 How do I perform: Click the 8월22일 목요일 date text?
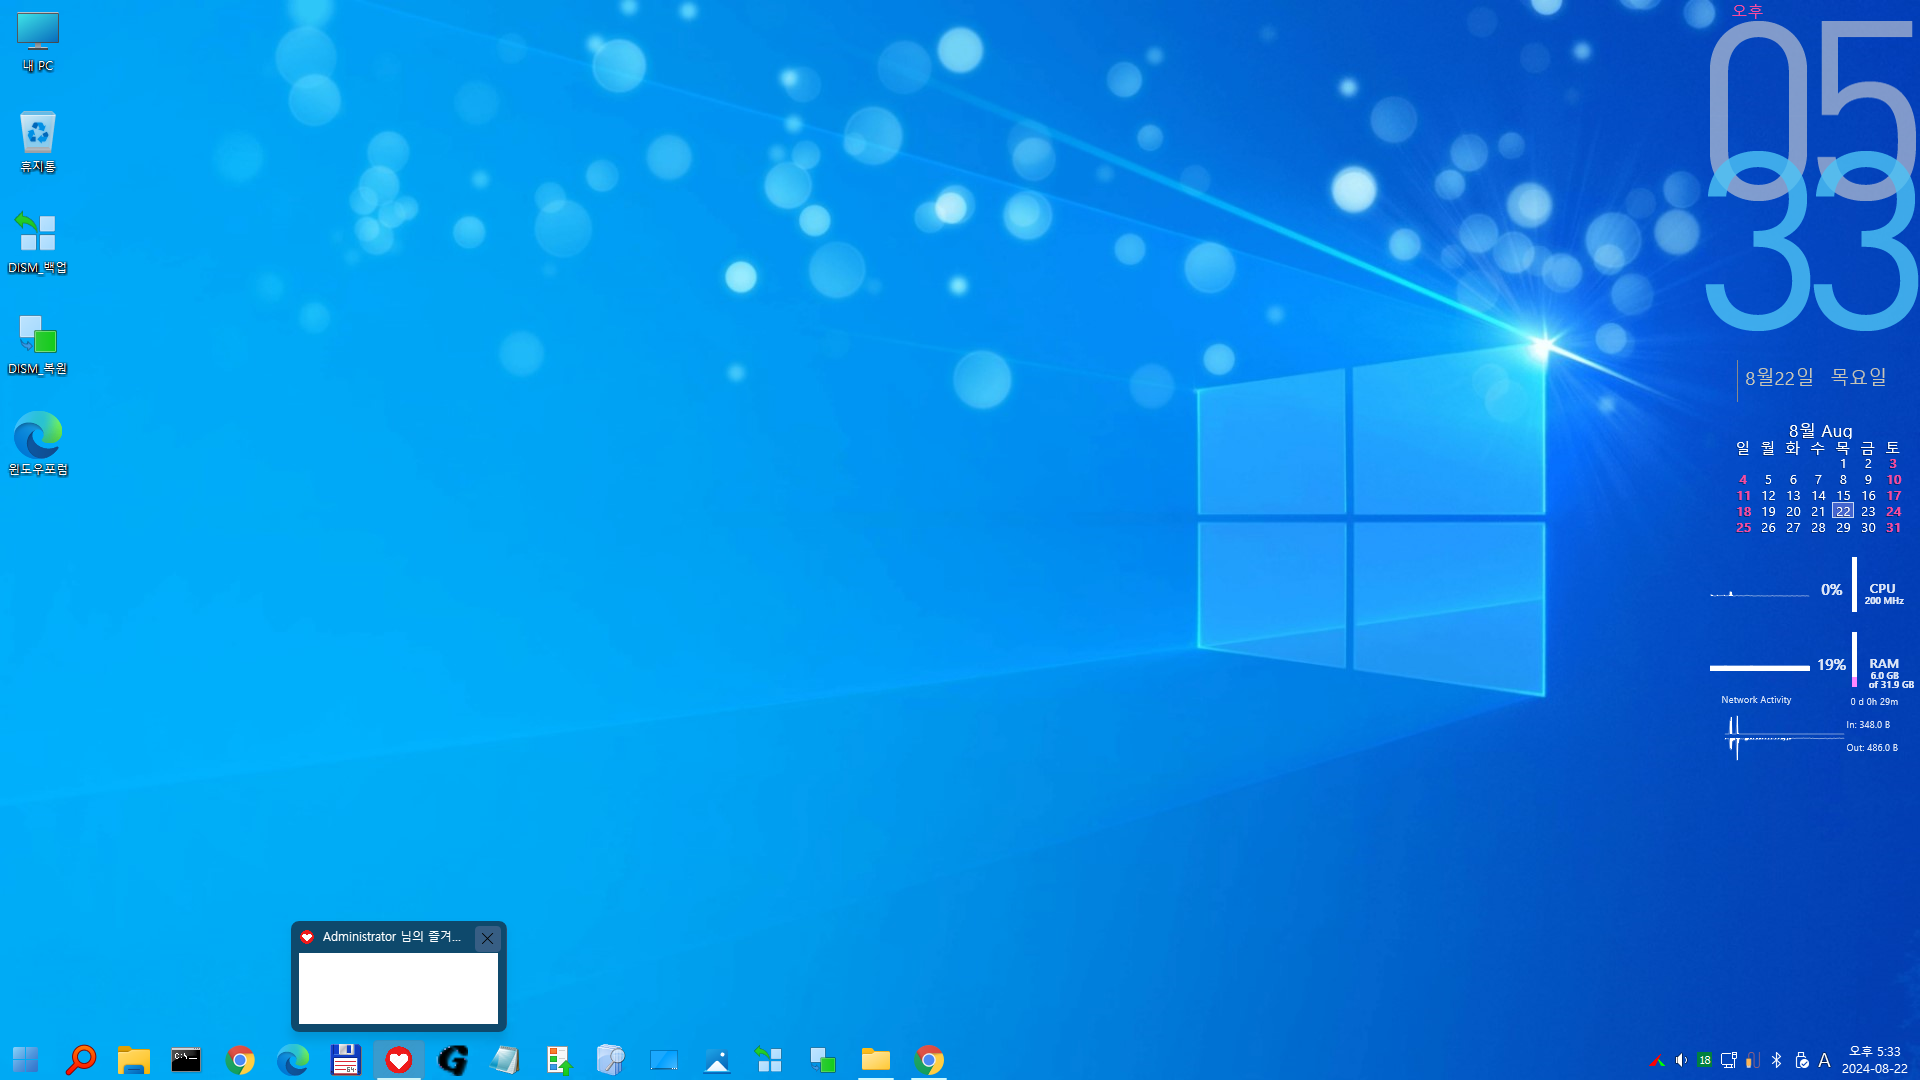tap(1815, 377)
